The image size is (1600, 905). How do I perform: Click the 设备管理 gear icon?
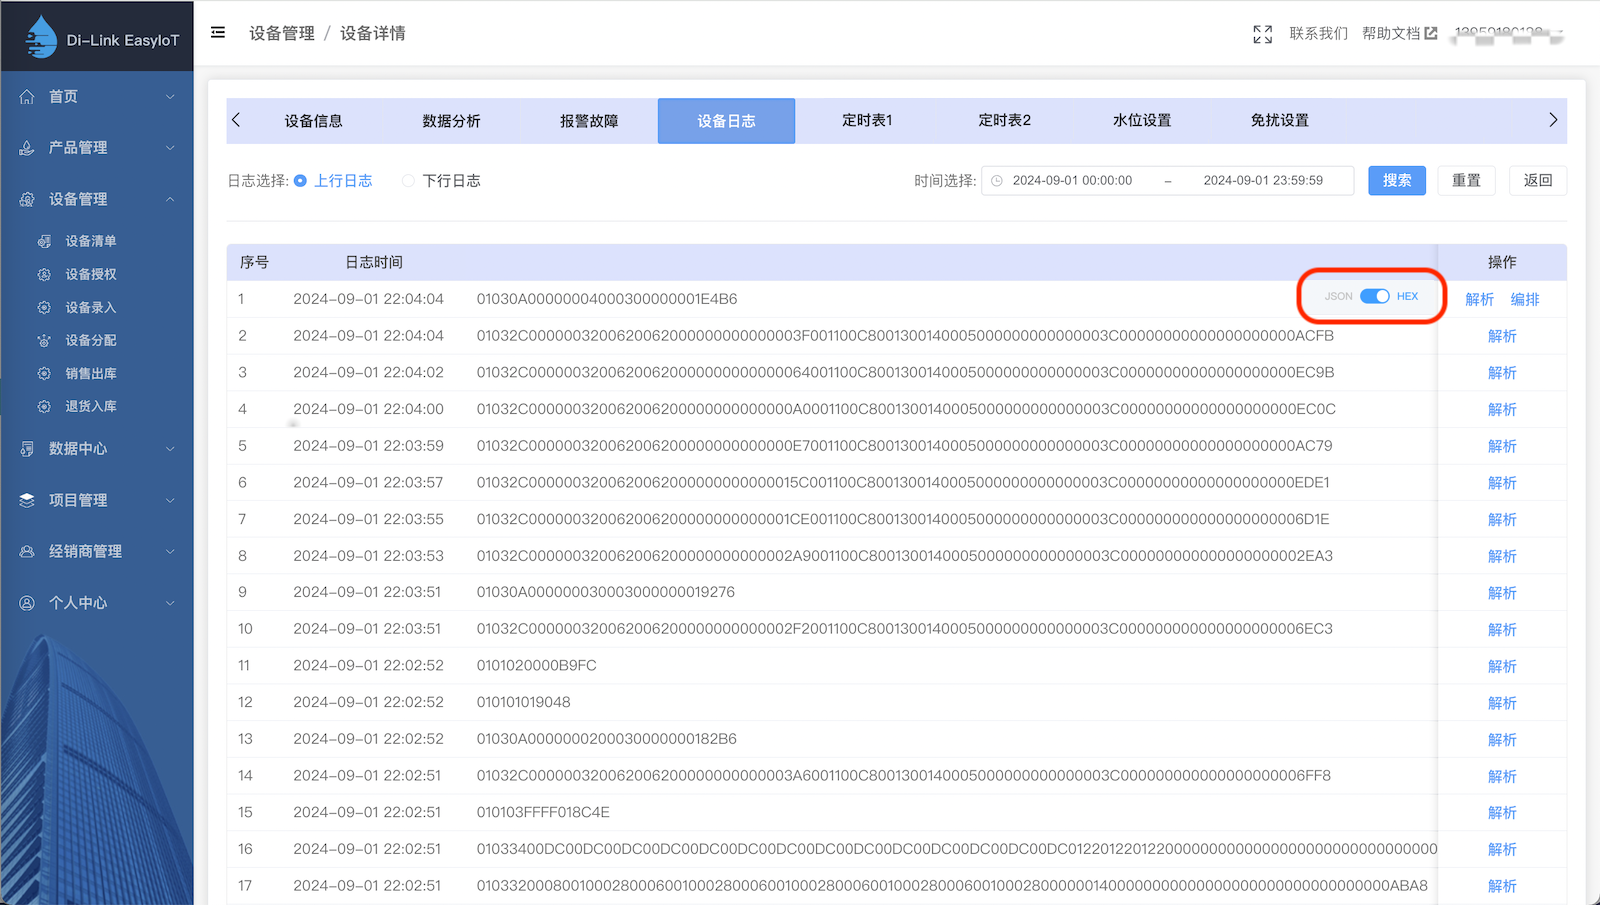click(x=27, y=199)
